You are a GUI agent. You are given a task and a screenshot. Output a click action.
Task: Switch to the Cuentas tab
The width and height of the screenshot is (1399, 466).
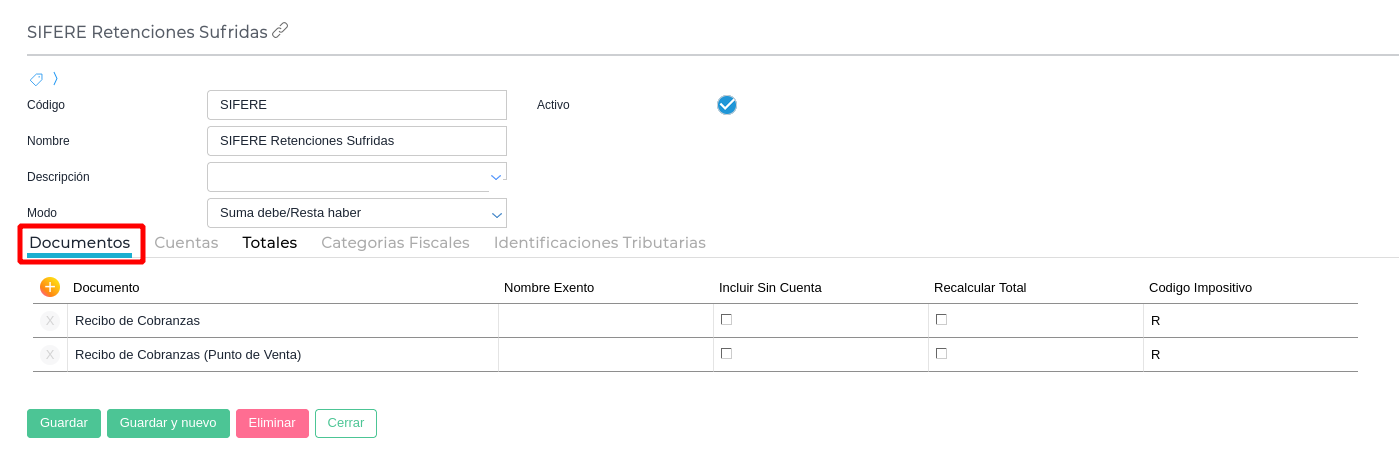point(186,243)
